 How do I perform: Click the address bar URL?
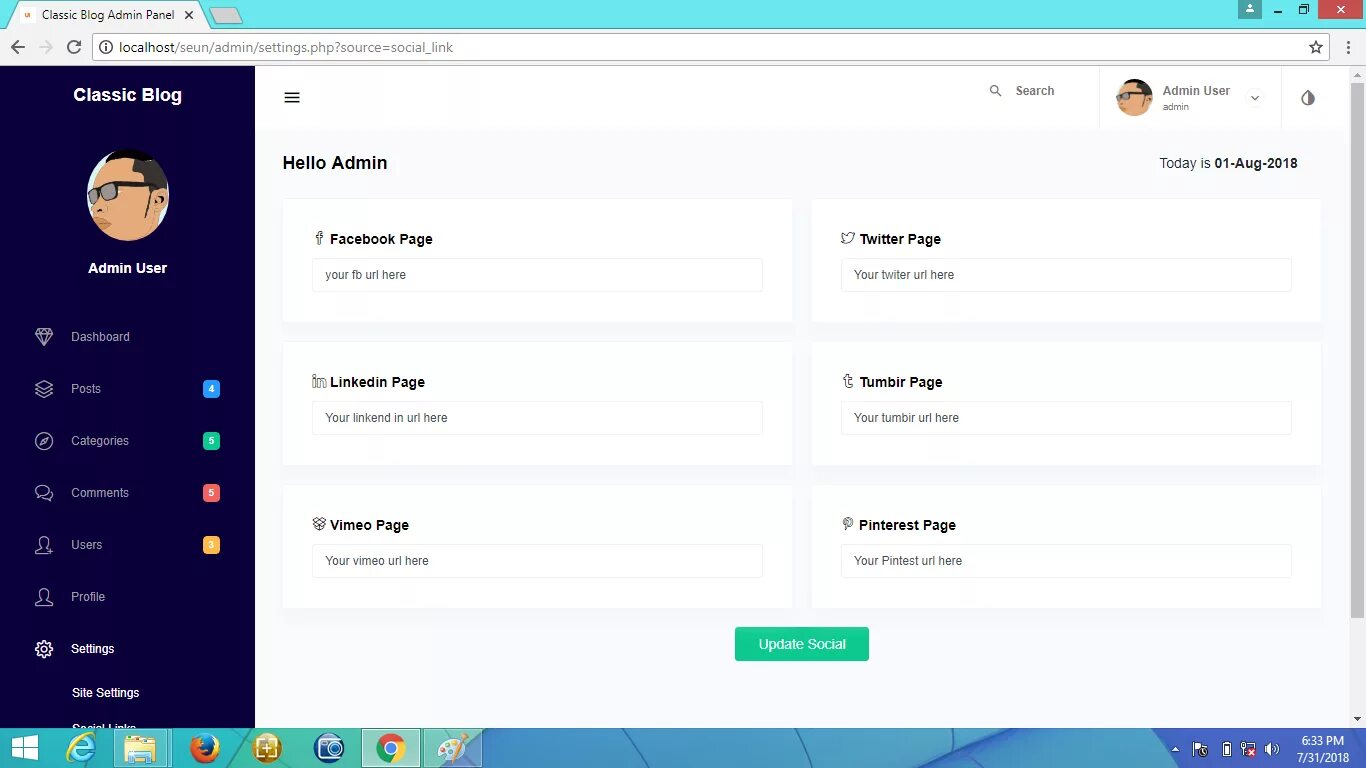coord(286,47)
